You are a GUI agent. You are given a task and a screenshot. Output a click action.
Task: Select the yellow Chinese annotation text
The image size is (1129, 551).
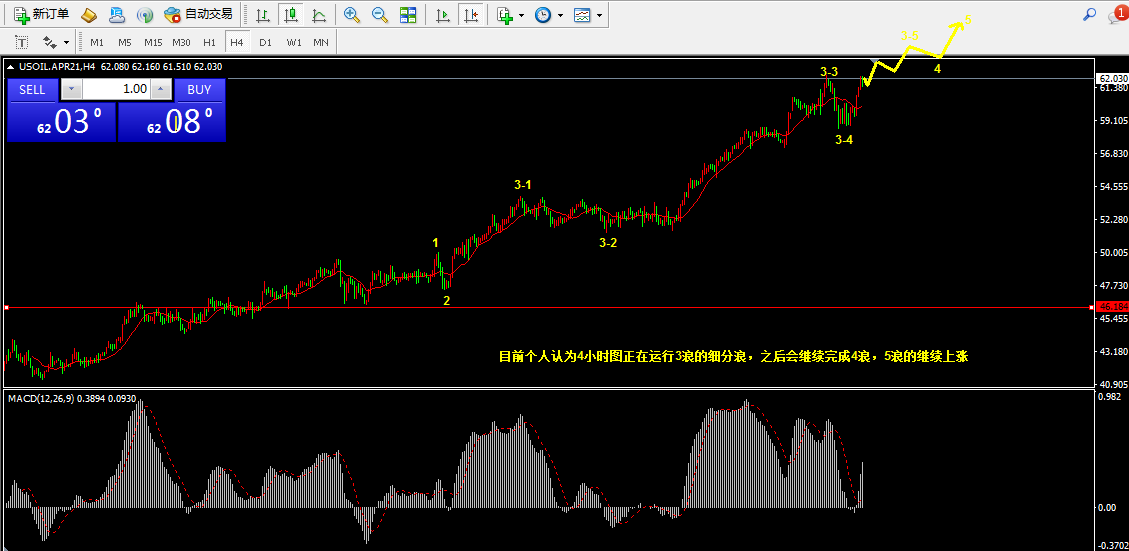pos(733,357)
